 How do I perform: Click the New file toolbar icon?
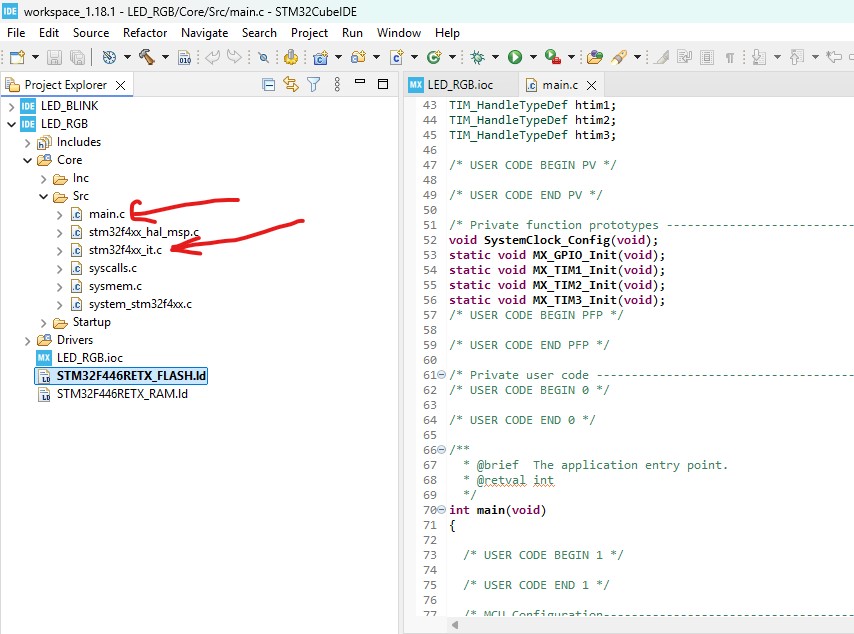point(17,57)
